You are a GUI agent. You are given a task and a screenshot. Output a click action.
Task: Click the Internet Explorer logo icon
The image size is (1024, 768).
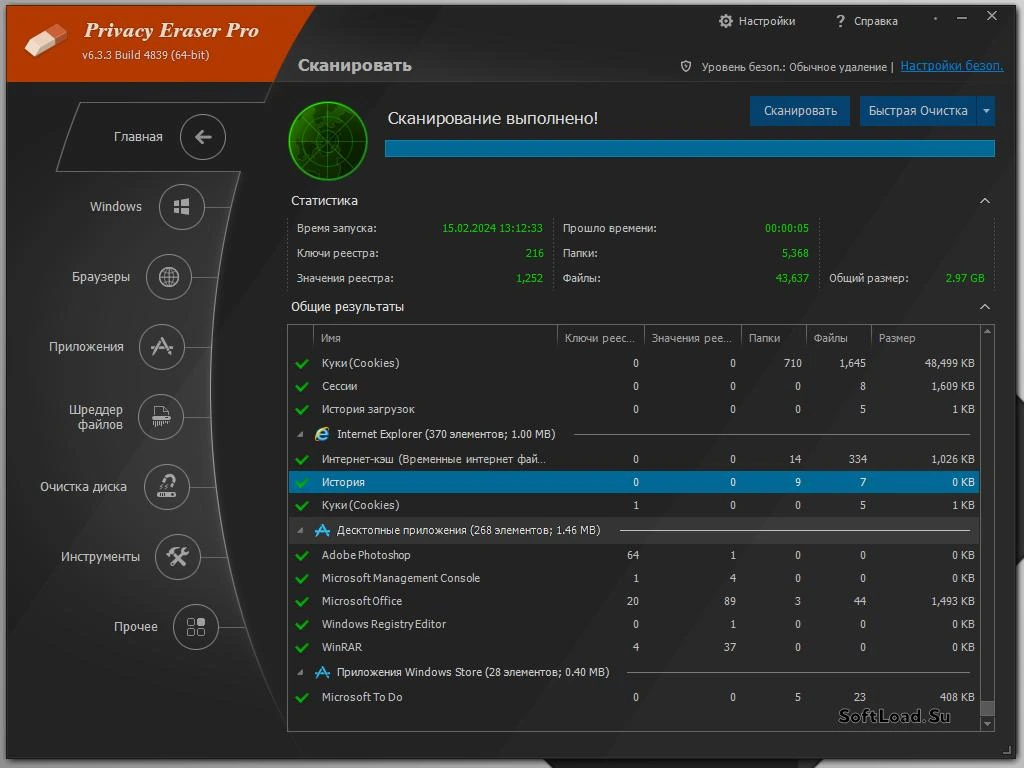[322, 434]
